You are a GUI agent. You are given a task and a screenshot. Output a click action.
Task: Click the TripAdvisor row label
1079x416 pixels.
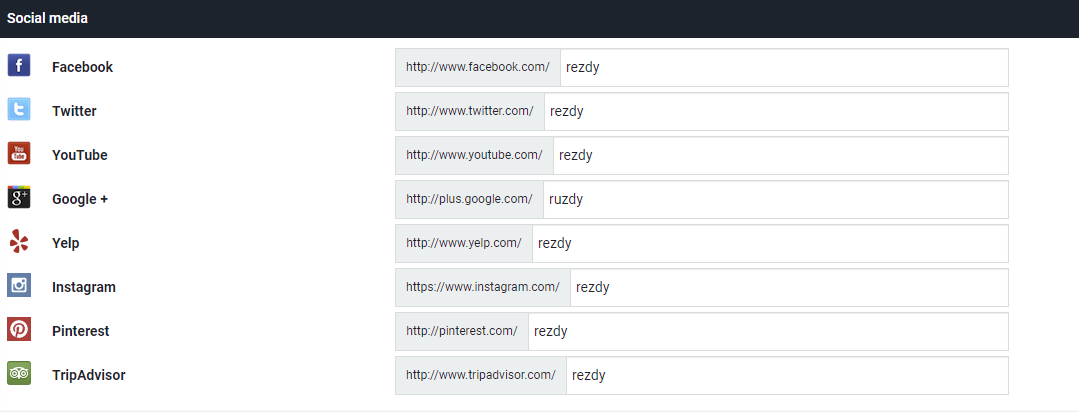click(89, 375)
